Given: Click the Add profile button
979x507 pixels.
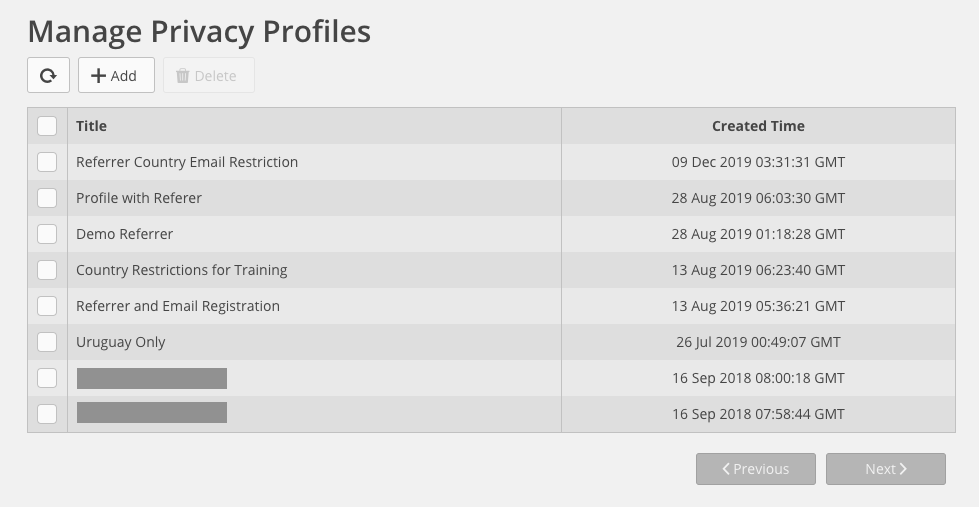Looking at the screenshot, I should tap(116, 75).
